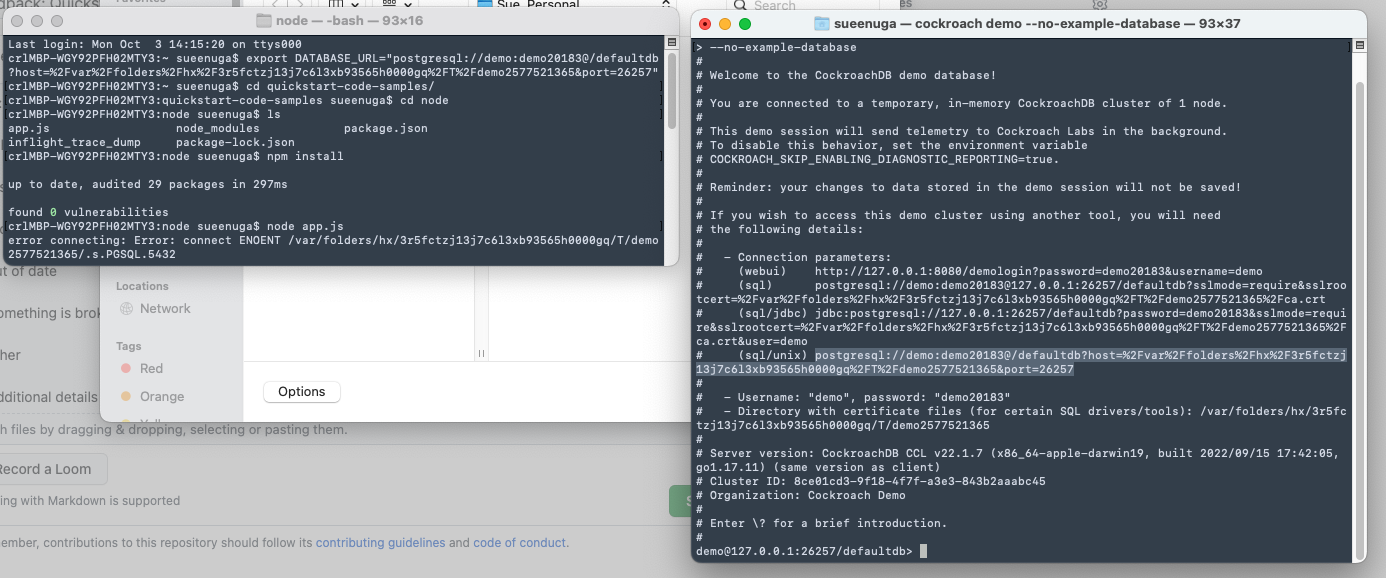Image resolution: width=1386 pixels, height=578 pixels.
Task: Open the contributing guidelines link
Action: (380, 543)
